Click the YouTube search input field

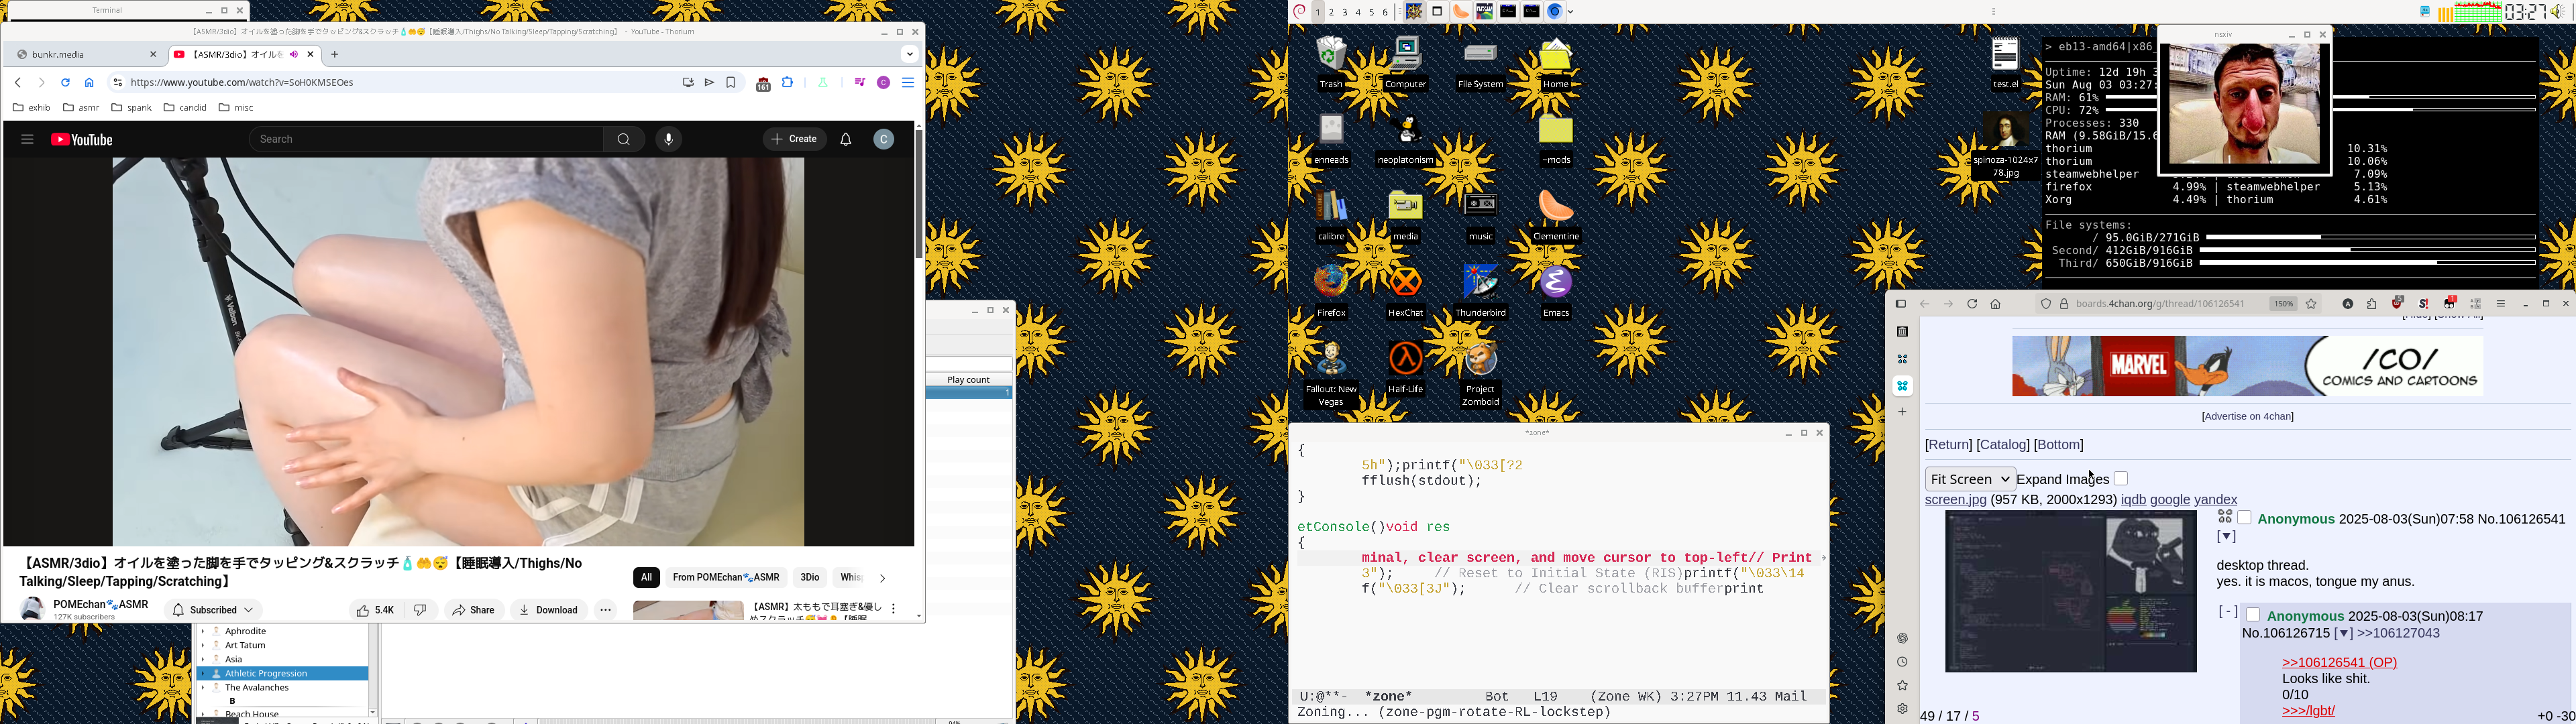tap(426, 140)
